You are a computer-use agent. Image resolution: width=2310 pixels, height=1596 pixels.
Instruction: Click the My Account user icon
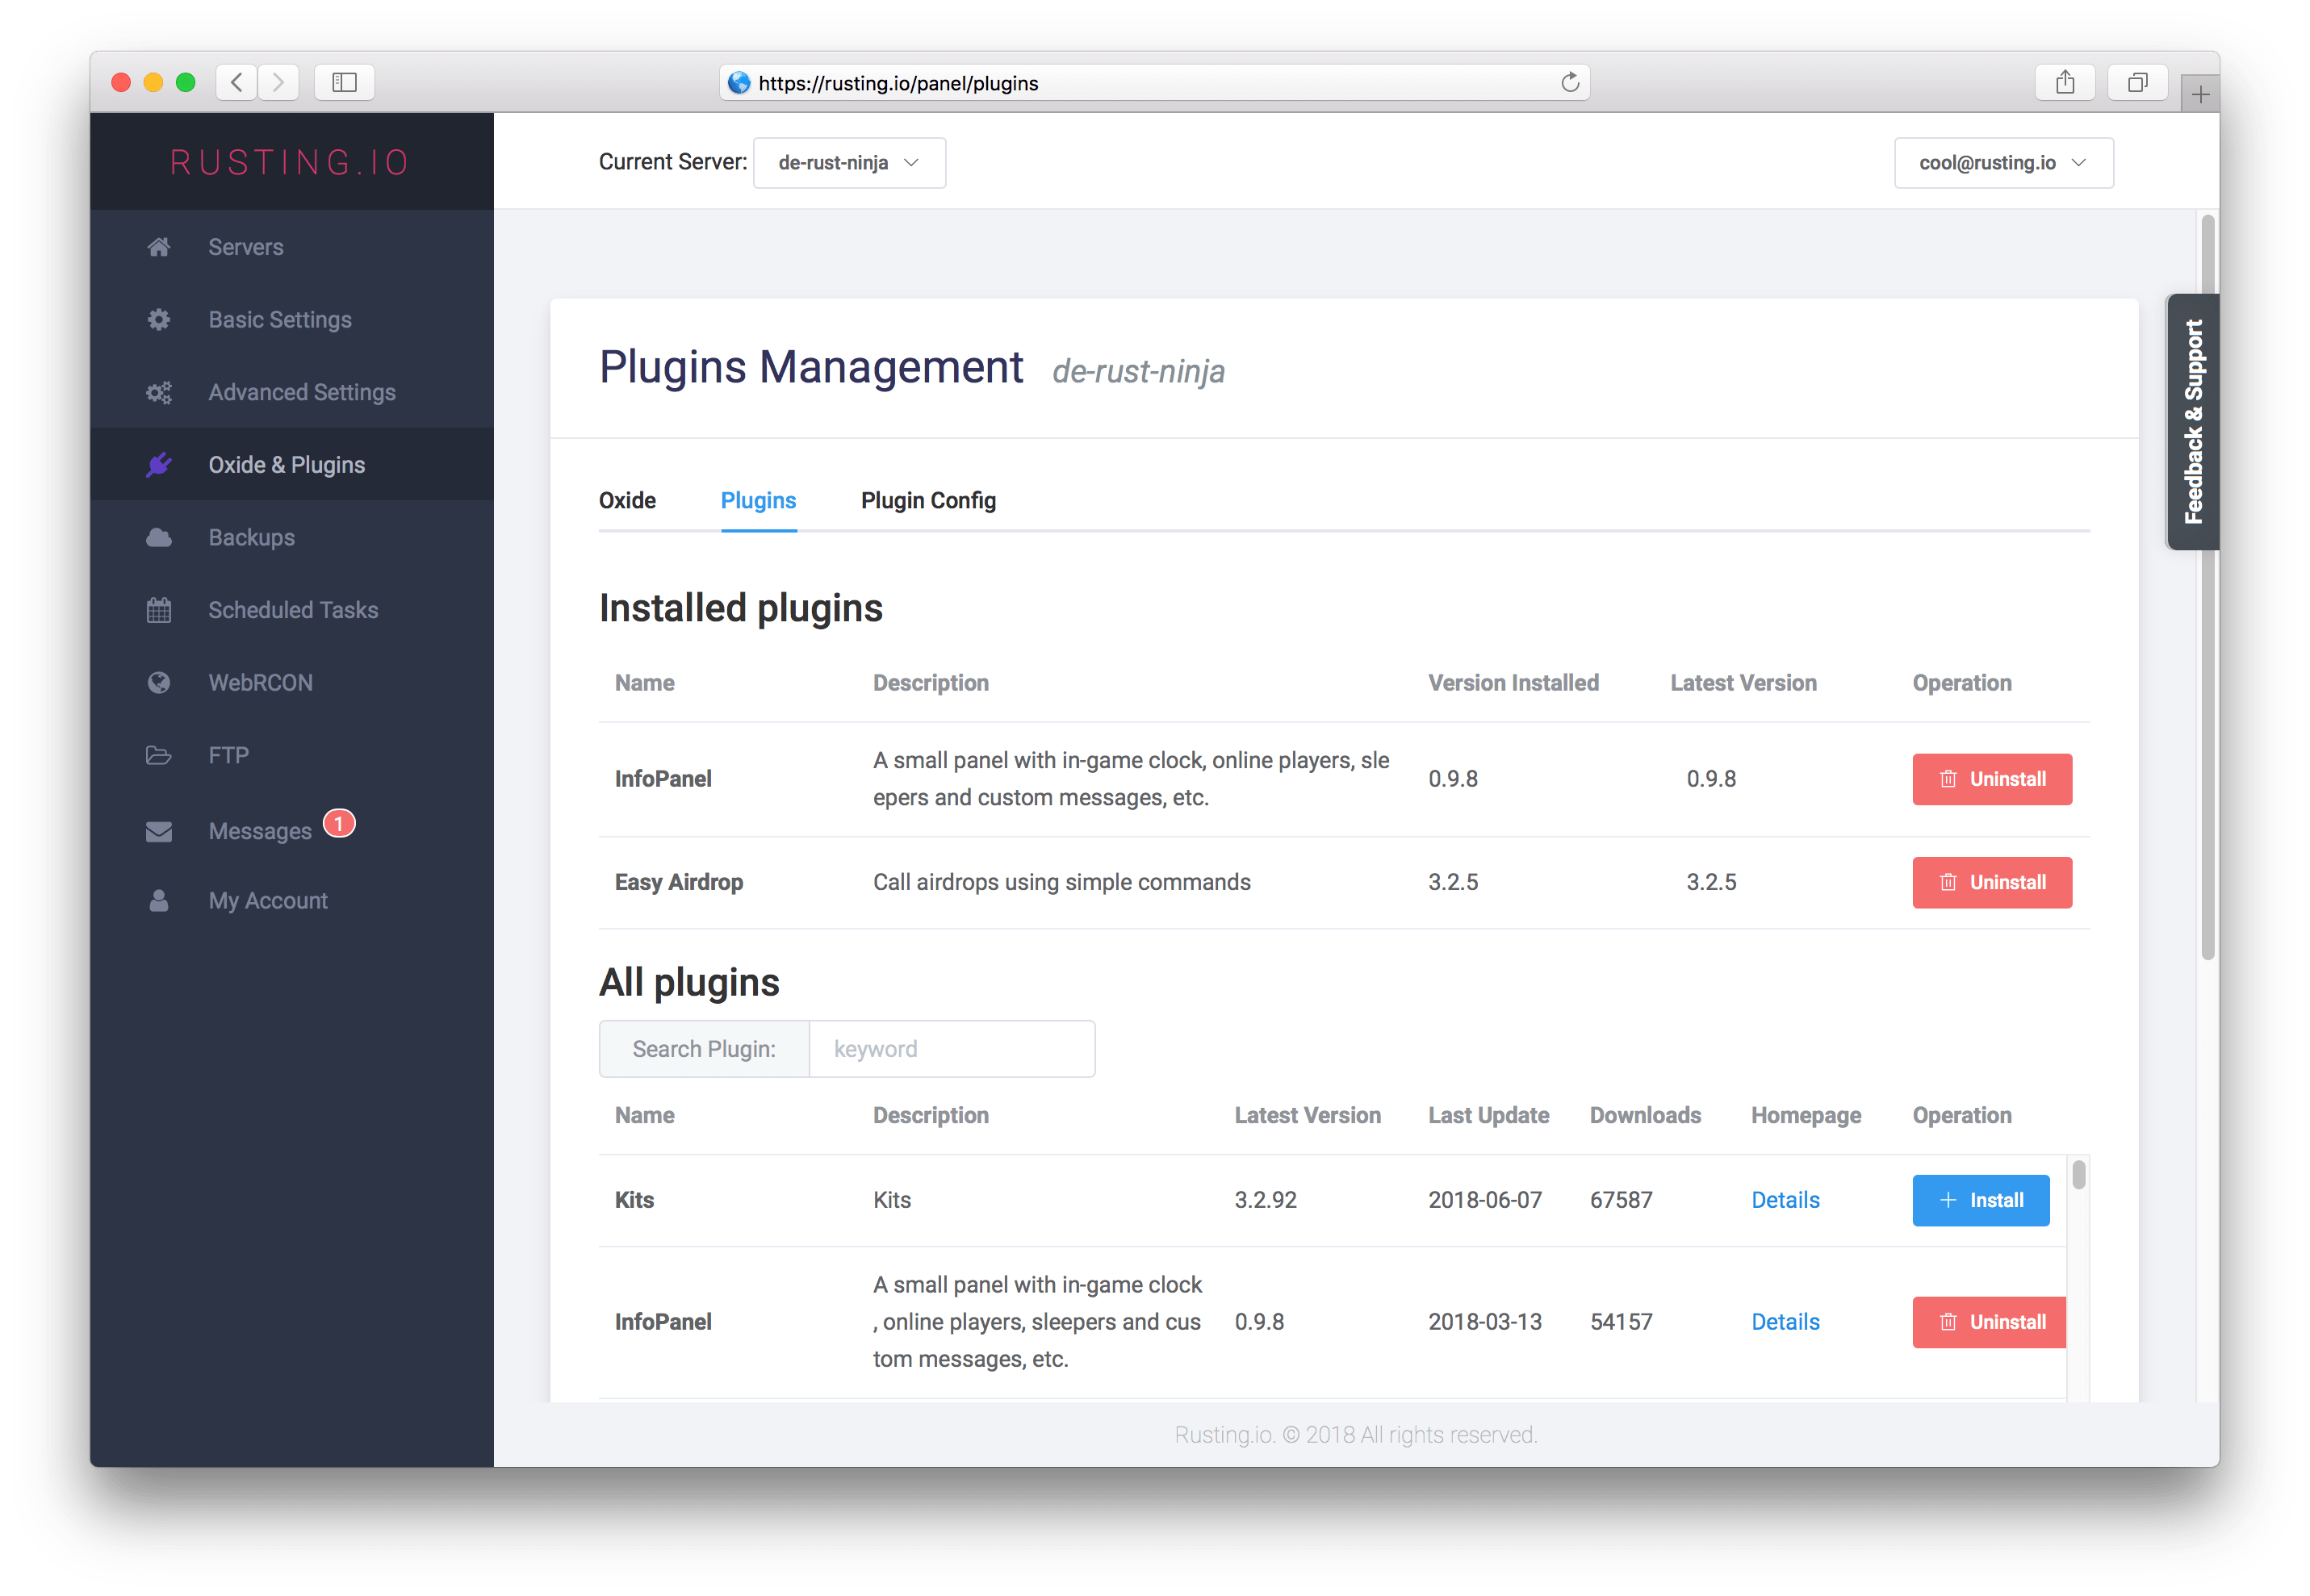159,902
